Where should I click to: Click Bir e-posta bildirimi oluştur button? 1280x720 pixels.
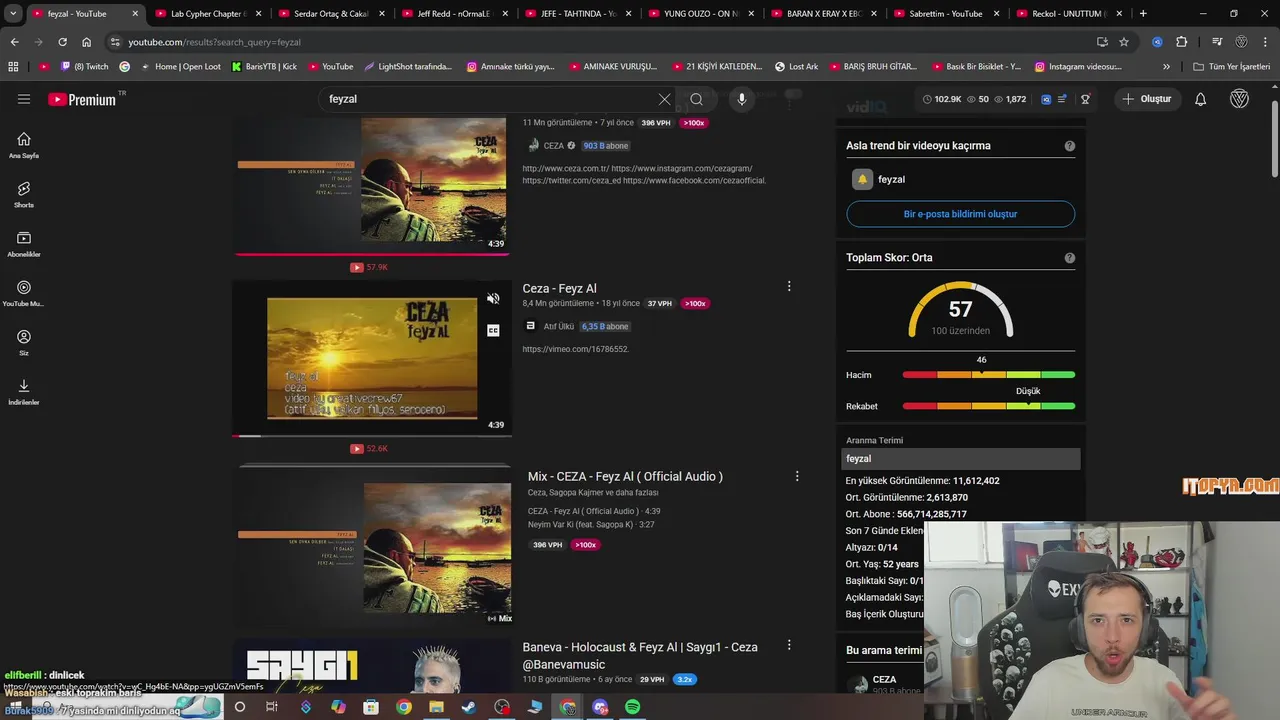(x=960, y=214)
